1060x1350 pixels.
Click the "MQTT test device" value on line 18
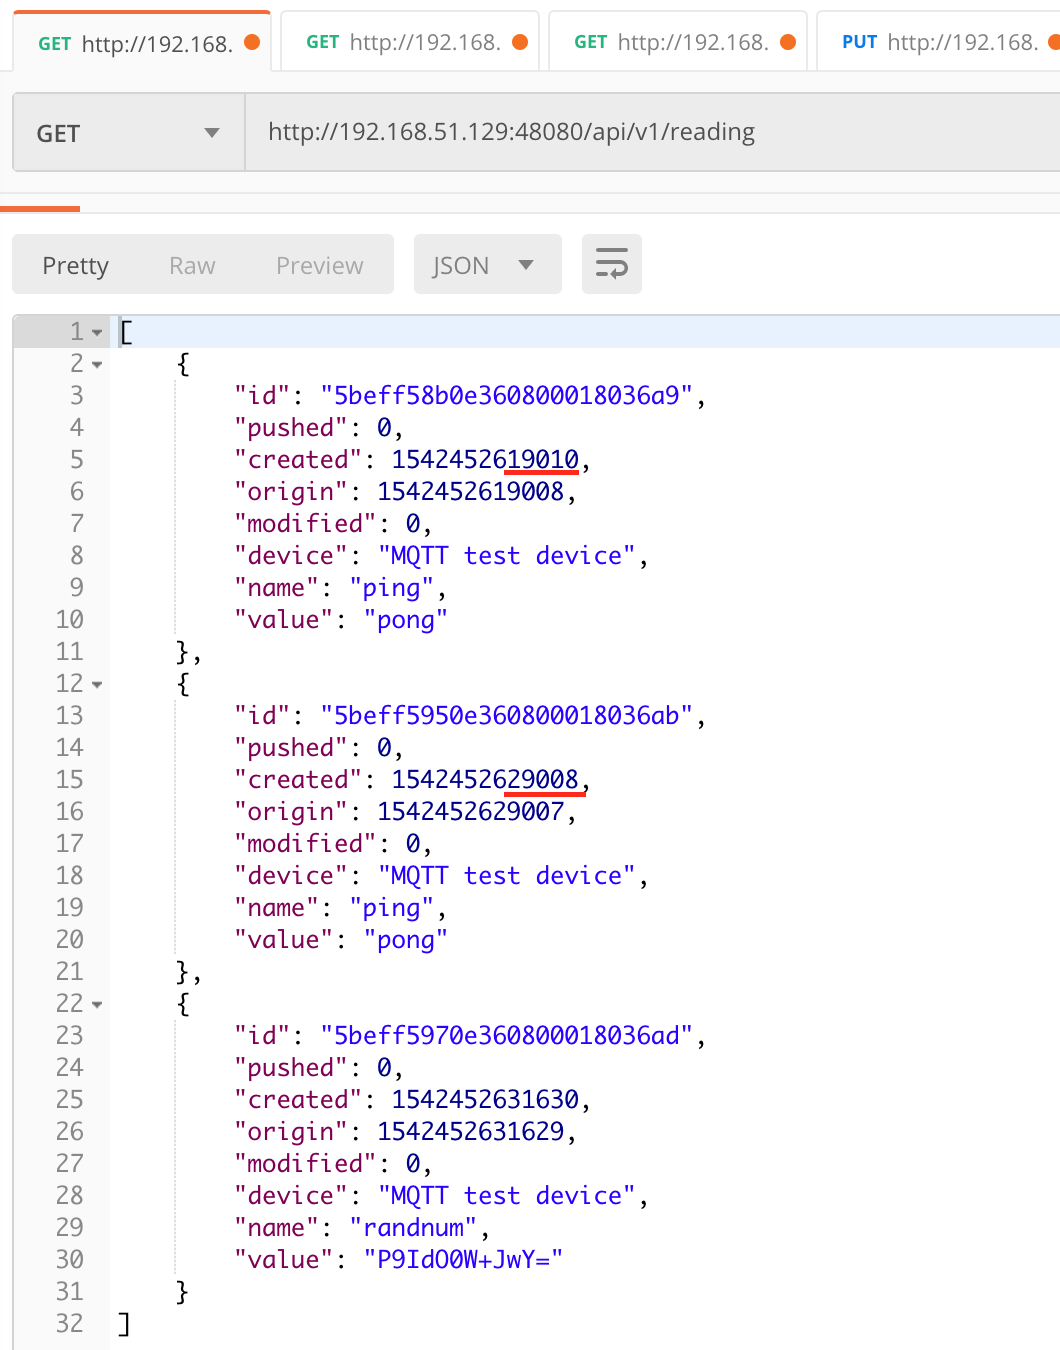[x=507, y=875]
